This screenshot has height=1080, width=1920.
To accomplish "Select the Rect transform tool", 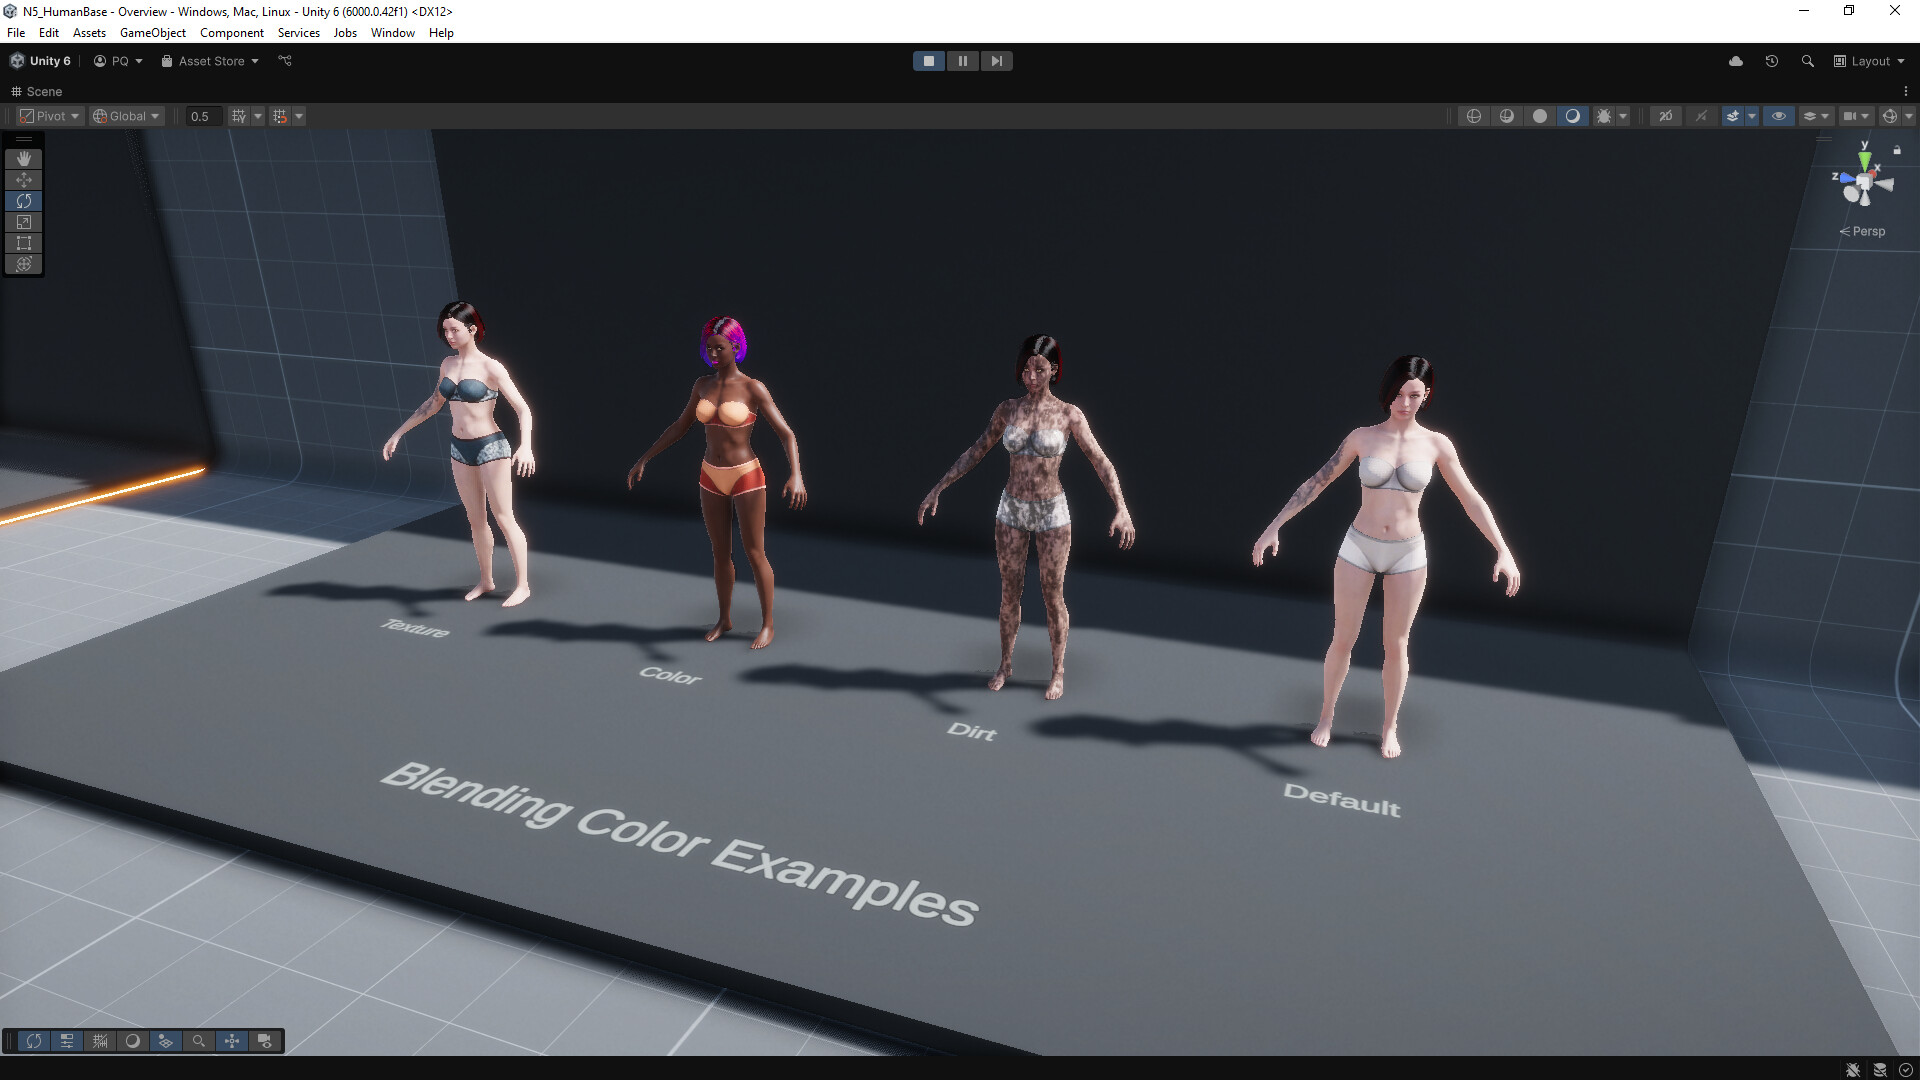I will [x=24, y=243].
